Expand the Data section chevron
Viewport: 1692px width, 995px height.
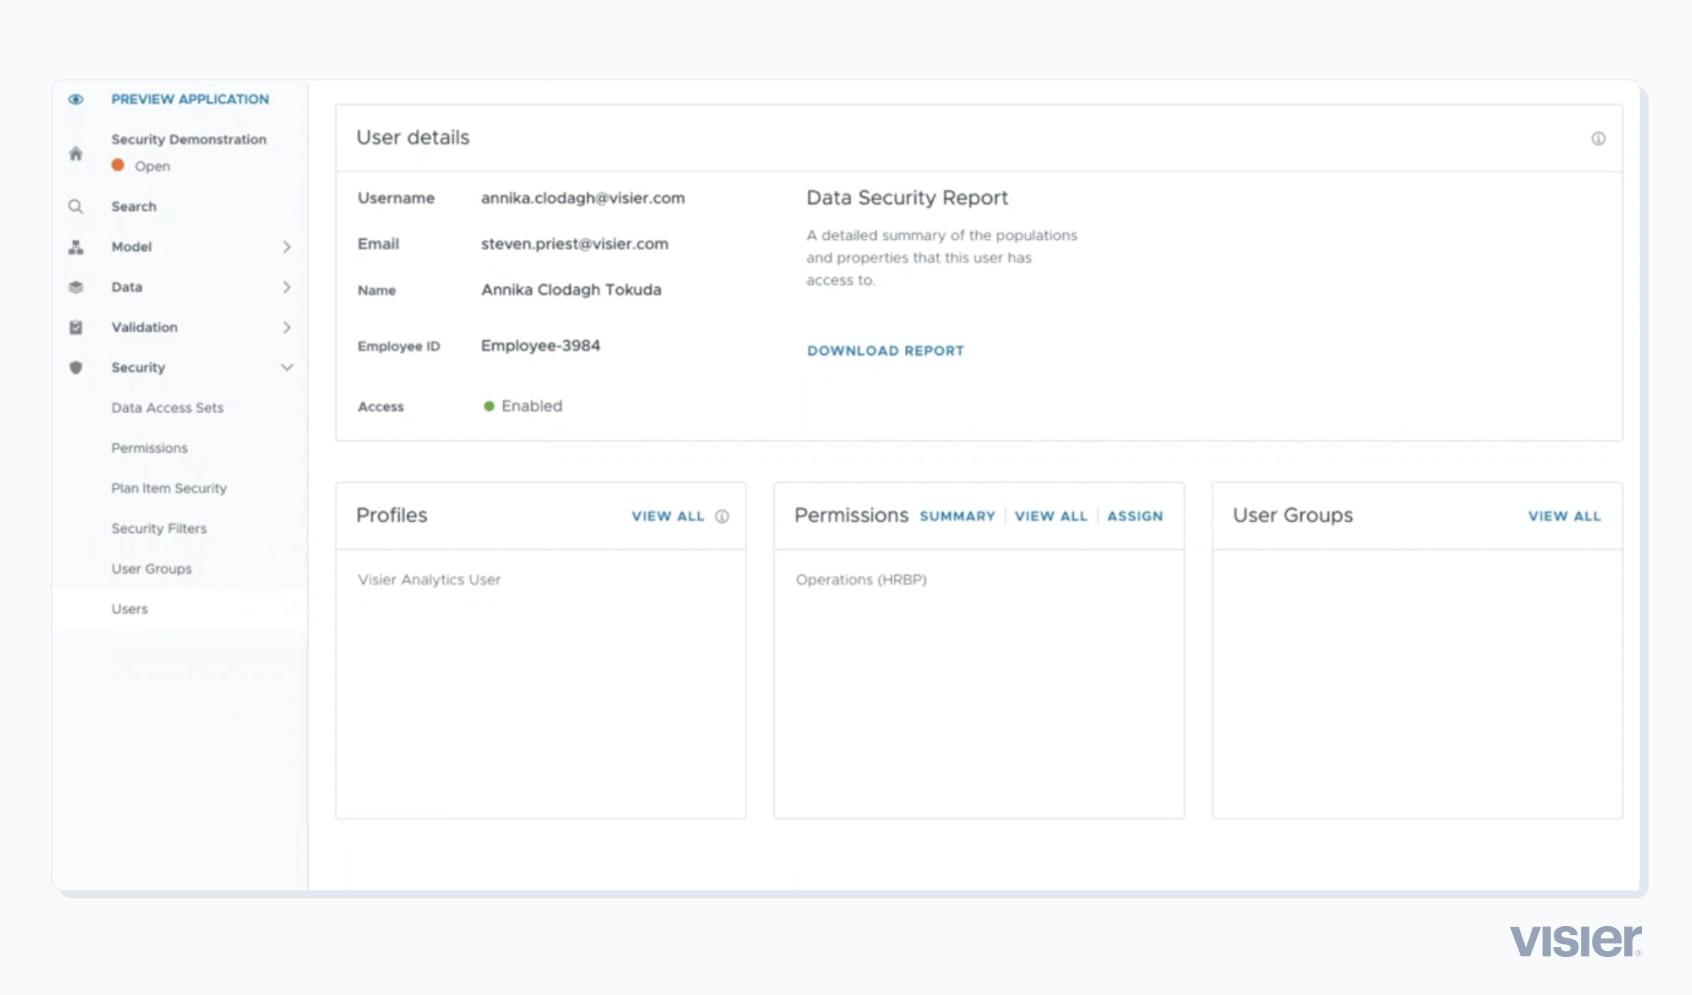point(287,287)
